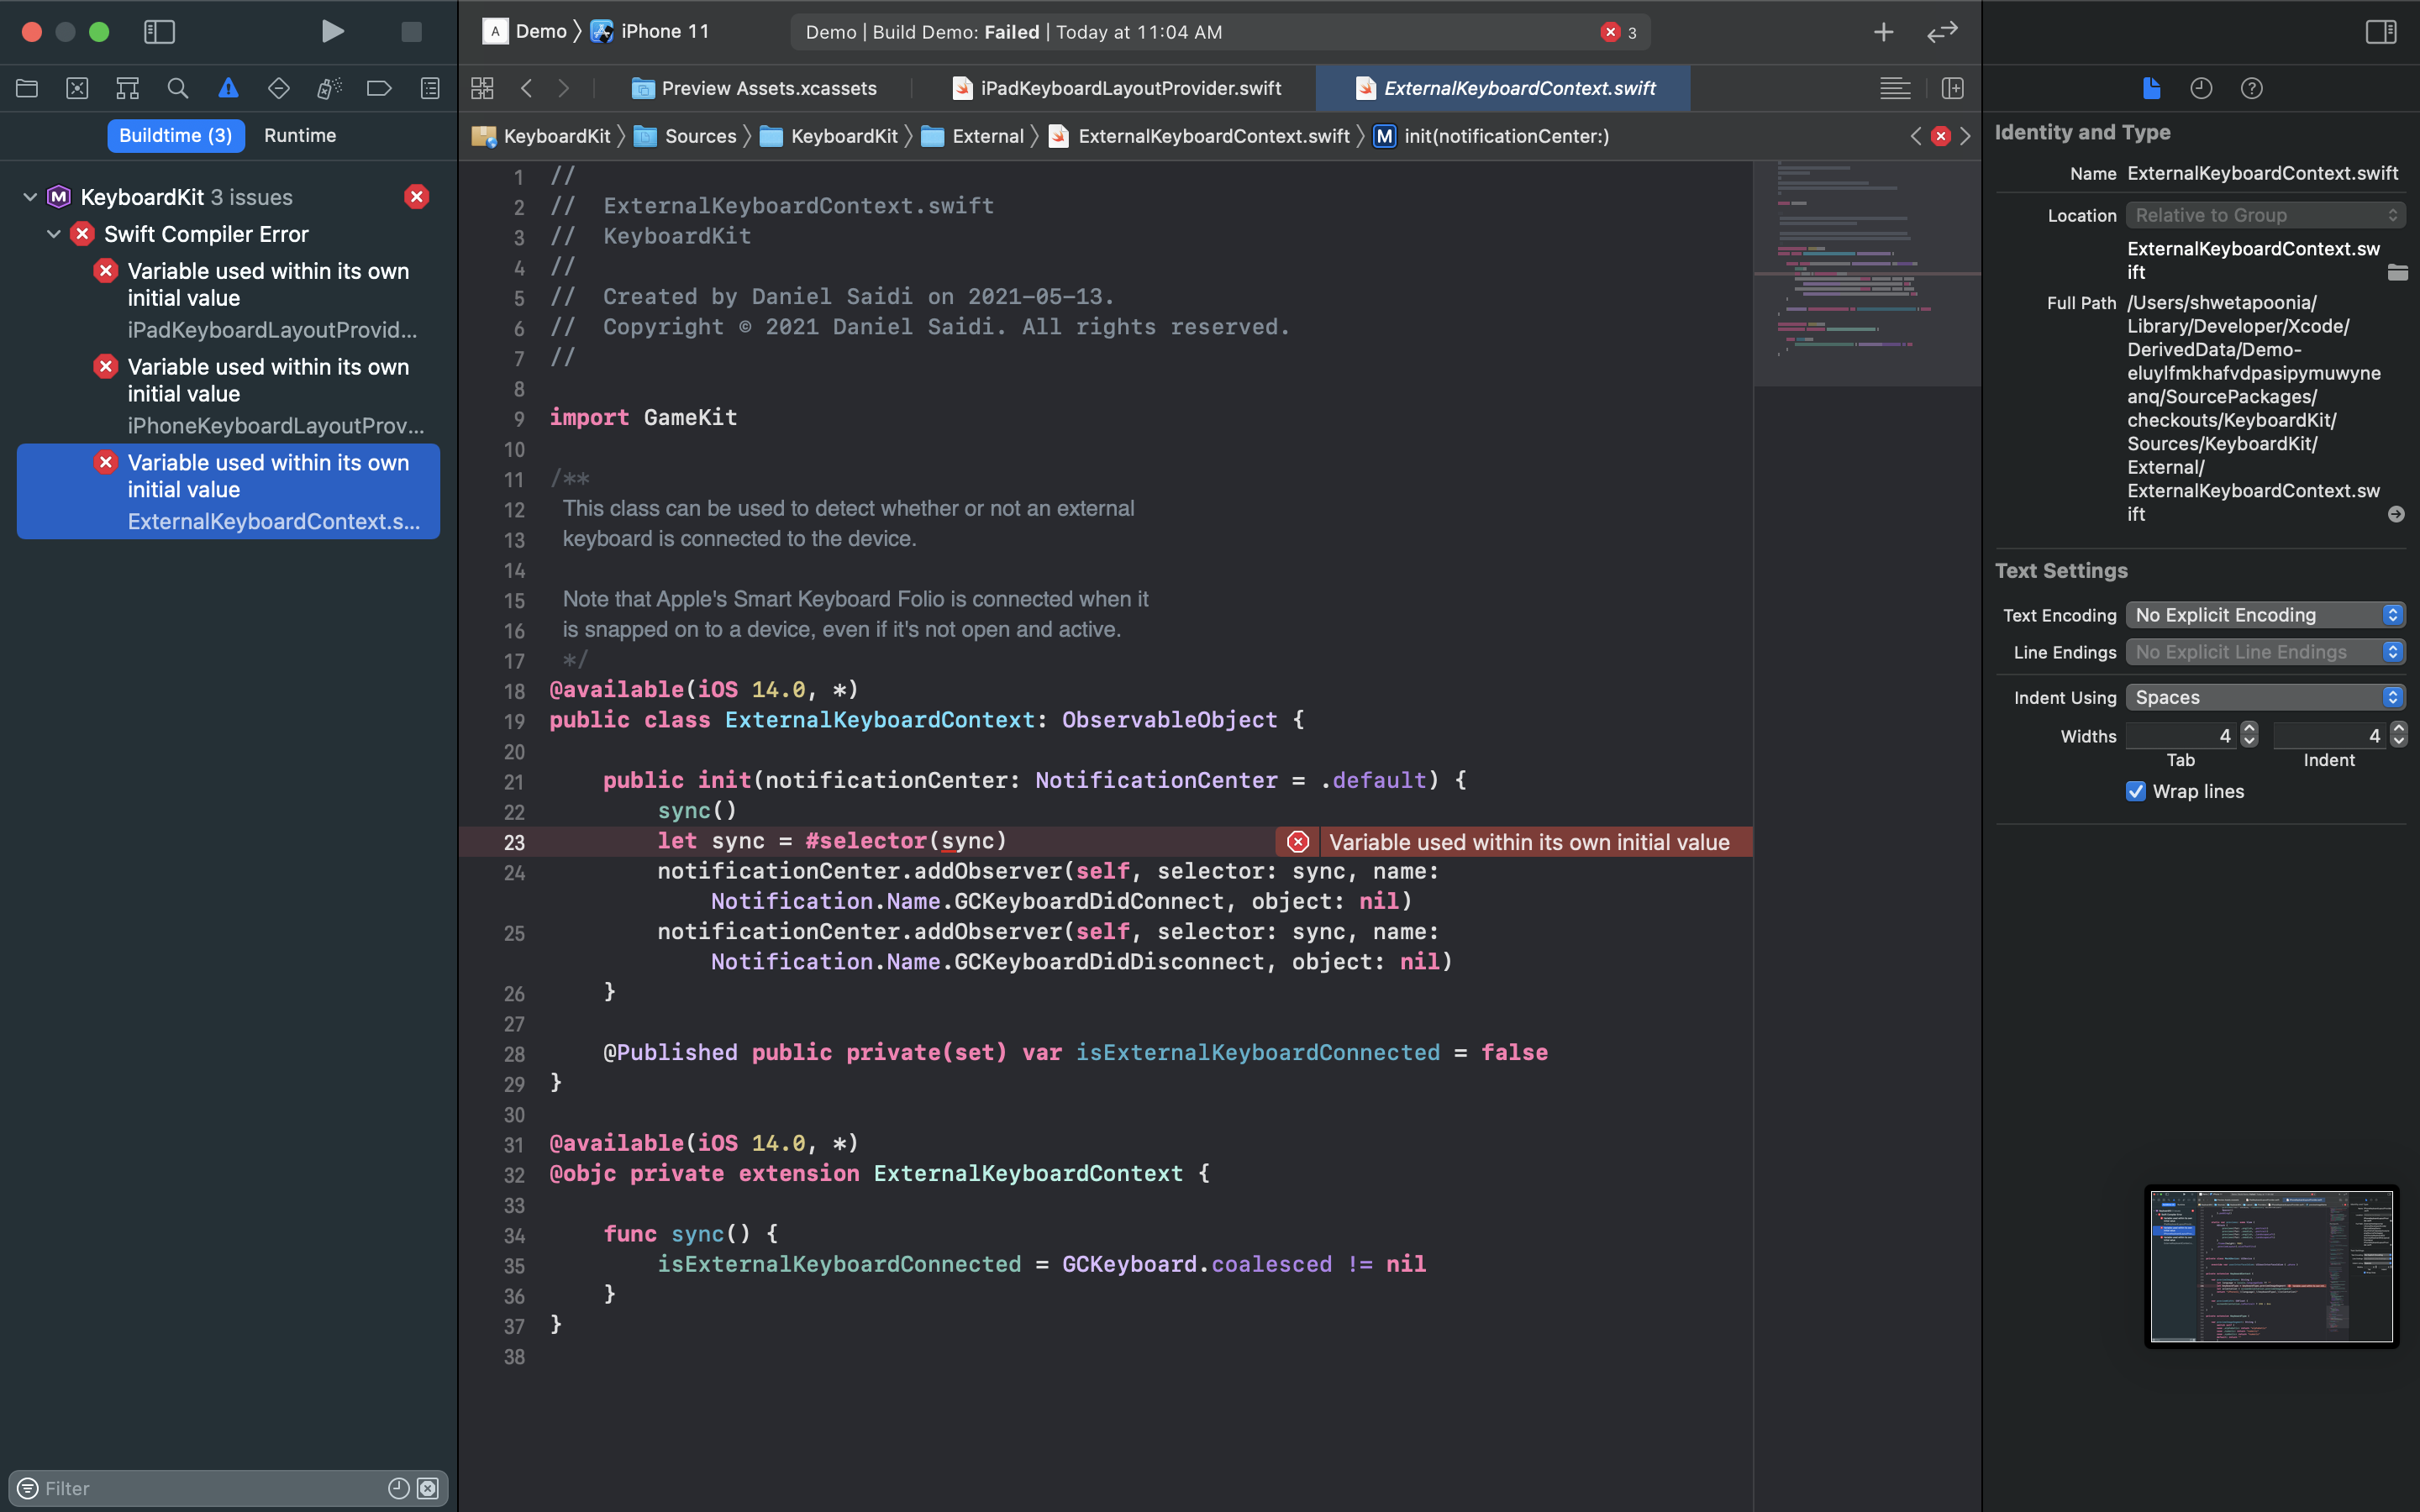Increase the Tab width with the stepper

[2249, 729]
